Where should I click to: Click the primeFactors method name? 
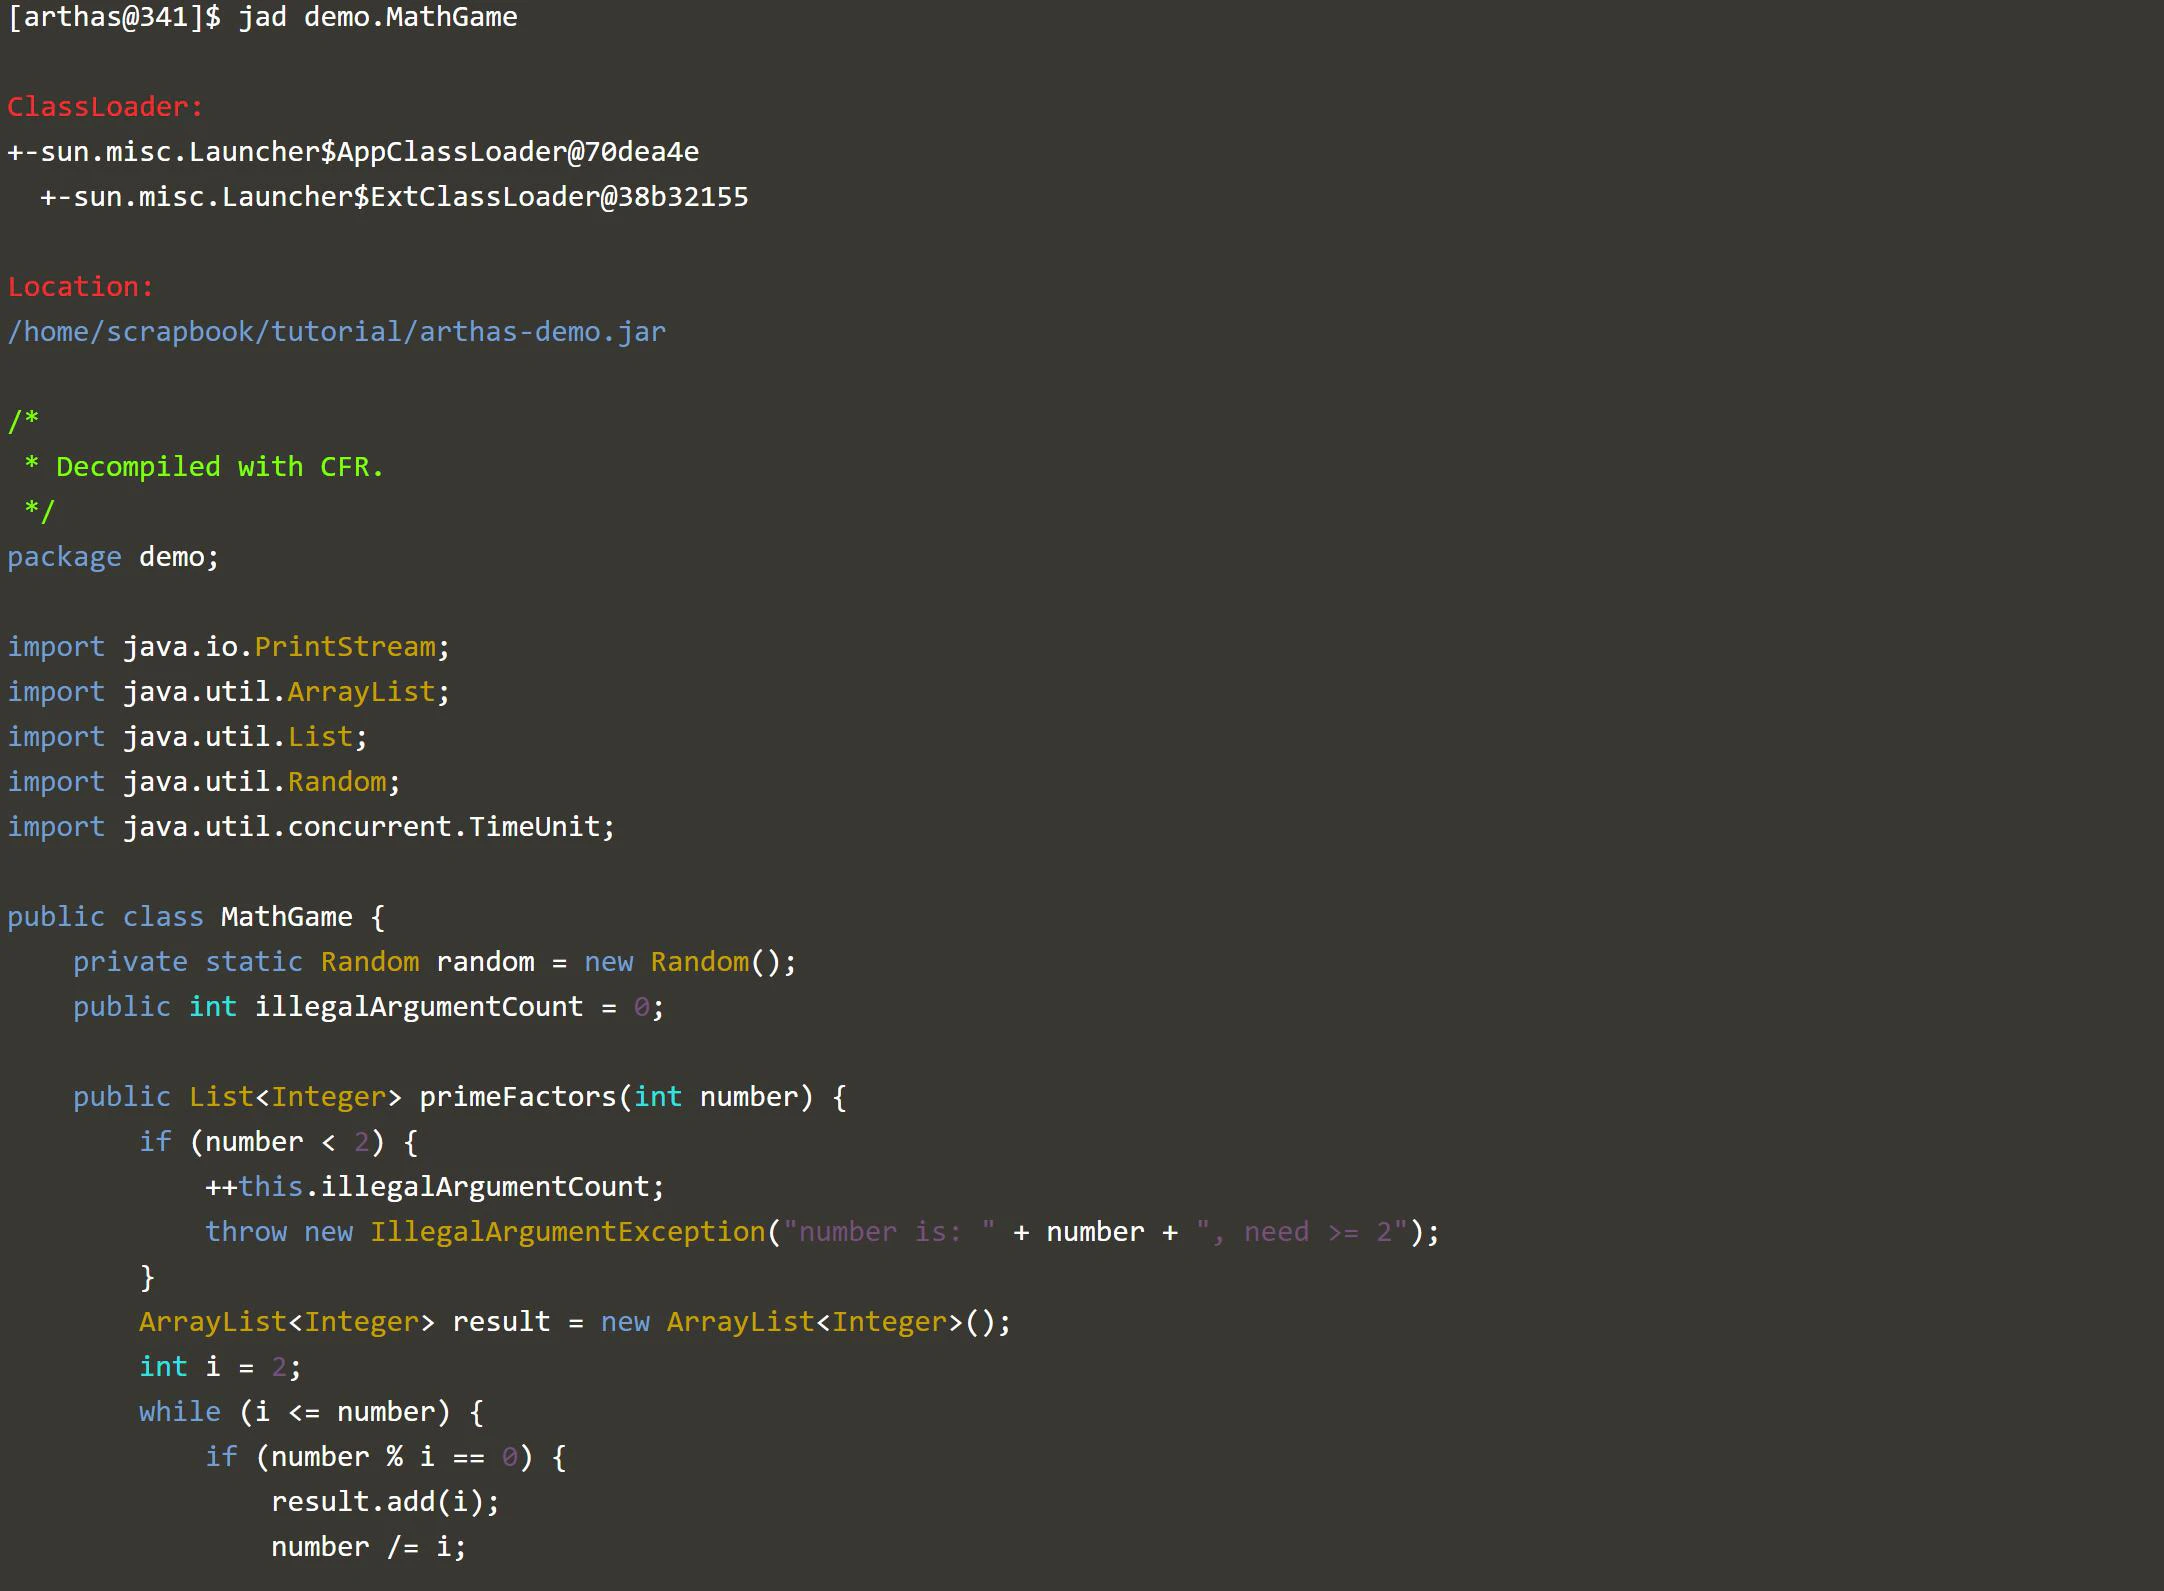[x=517, y=1097]
